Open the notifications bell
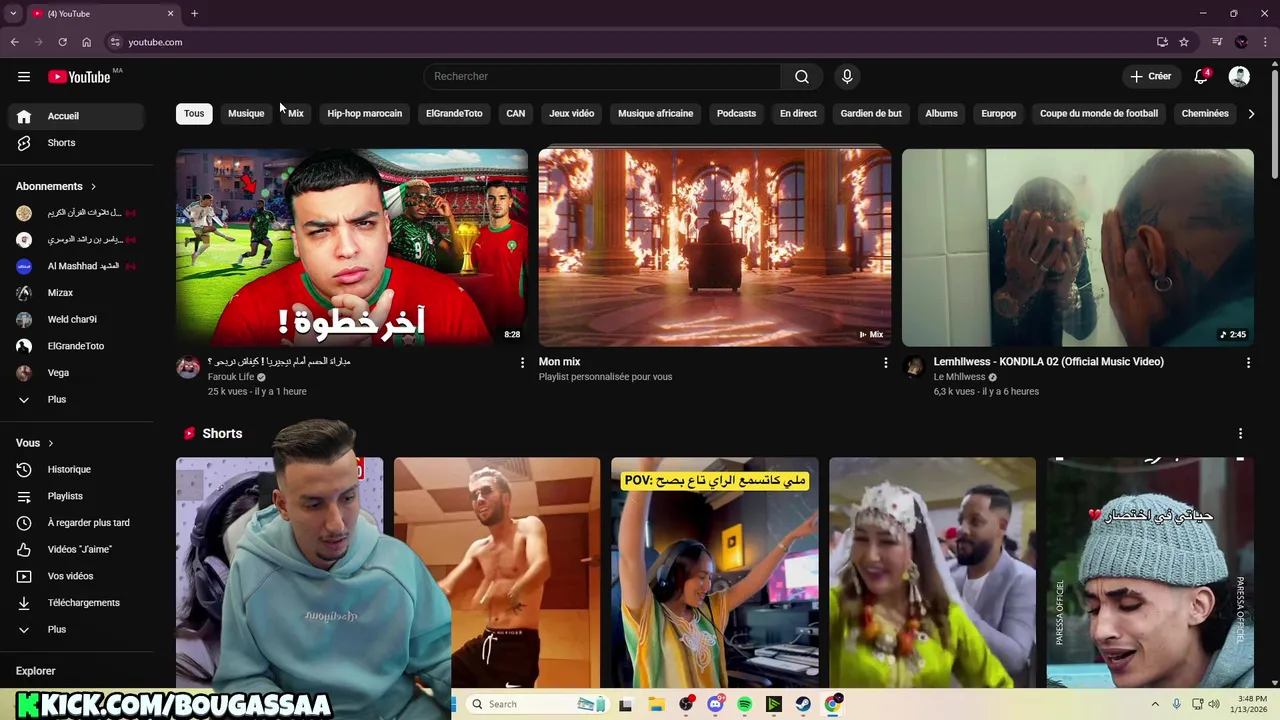1280x720 pixels. (1201, 77)
